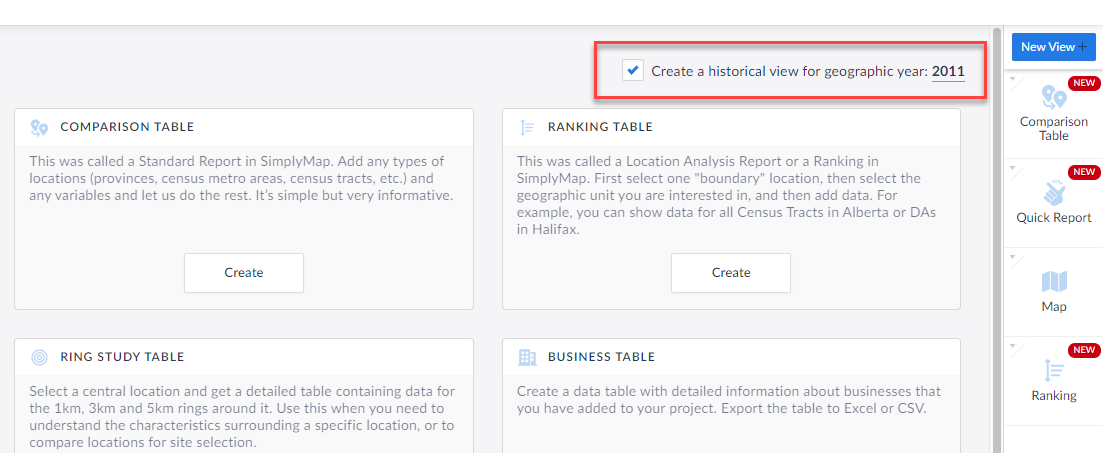Click the Ring Study Table target icon
Screen dimensions: 1103x453
coord(39,357)
